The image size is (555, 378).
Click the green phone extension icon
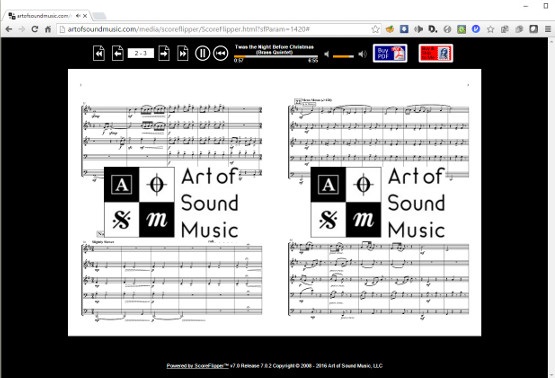point(461,29)
